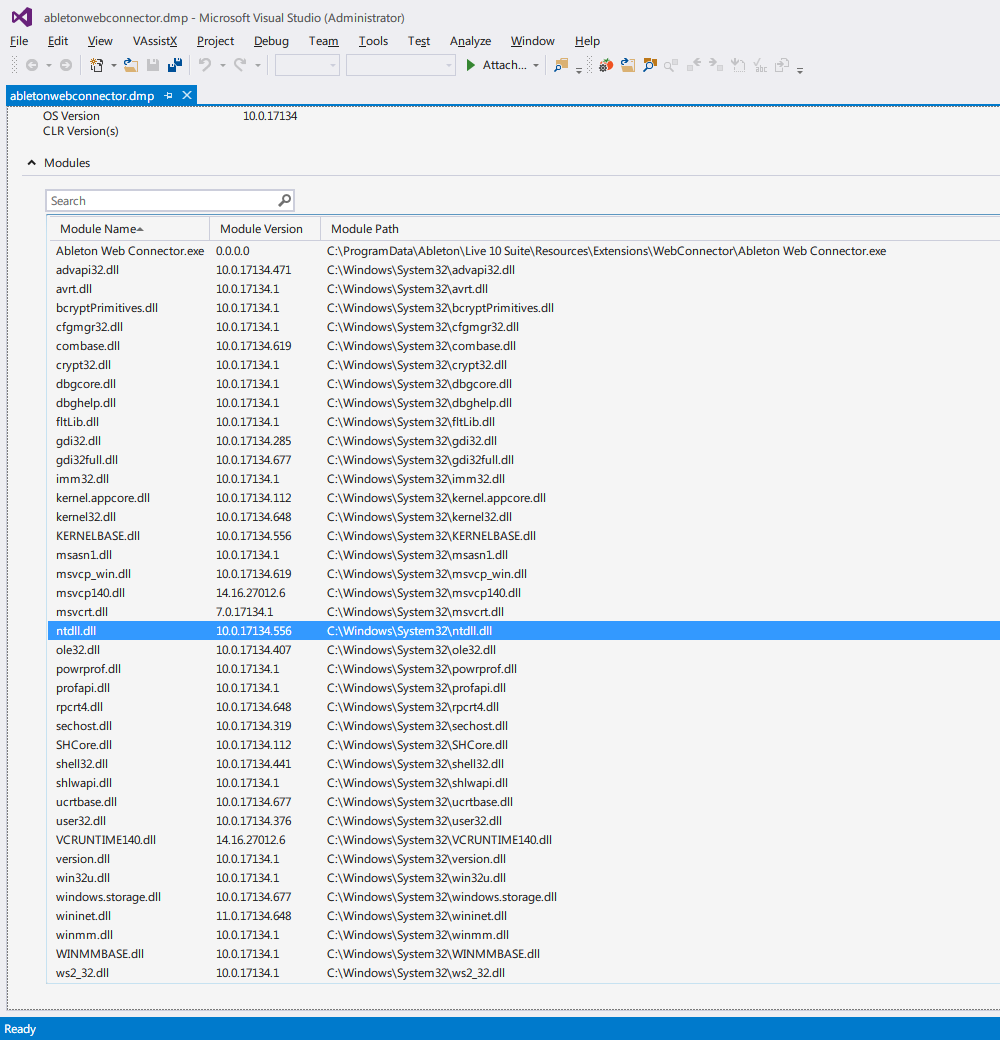The width and height of the screenshot is (1000, 1040).
Task: Select the kernel32.dll module row
Action: pos(524,517)
